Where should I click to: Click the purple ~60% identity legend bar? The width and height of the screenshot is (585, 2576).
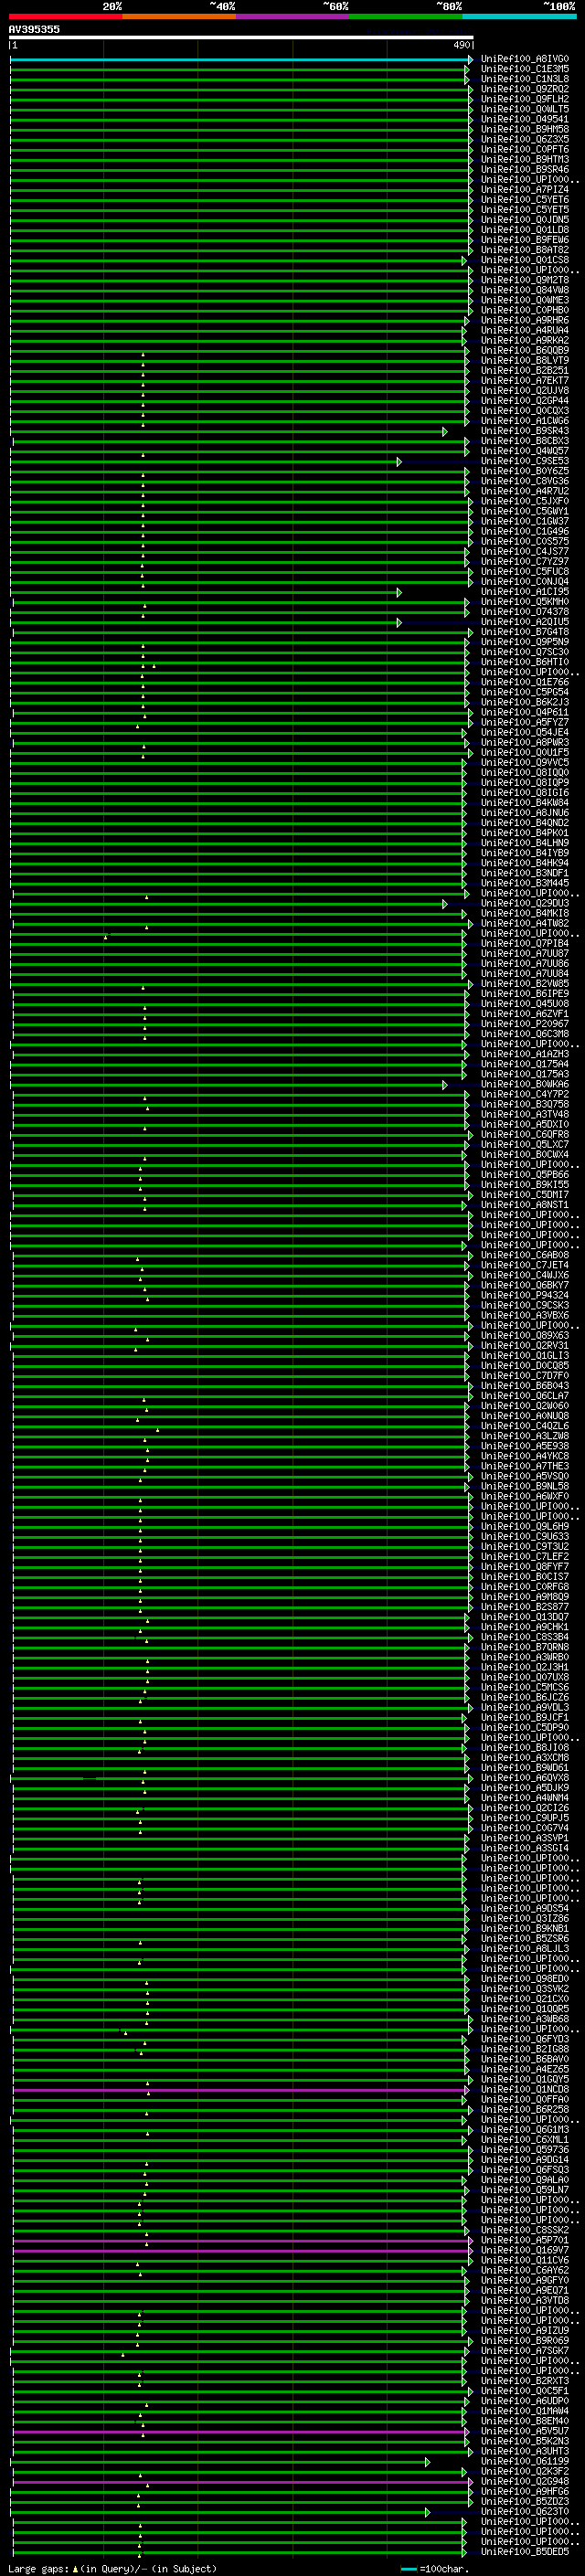(293, 16)
